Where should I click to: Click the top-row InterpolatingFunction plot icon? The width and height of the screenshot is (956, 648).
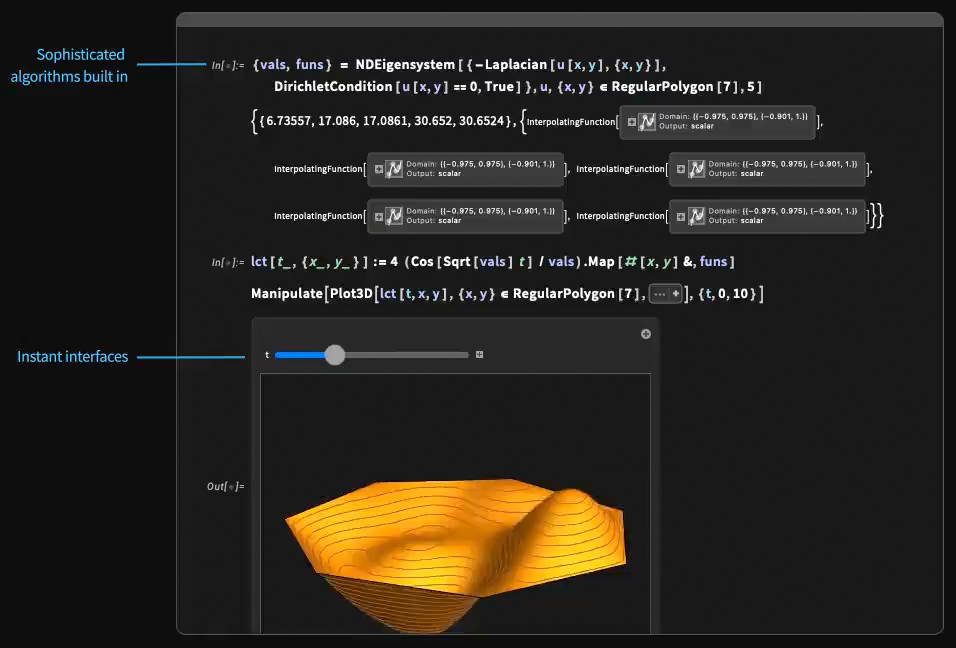pos(647,121)
